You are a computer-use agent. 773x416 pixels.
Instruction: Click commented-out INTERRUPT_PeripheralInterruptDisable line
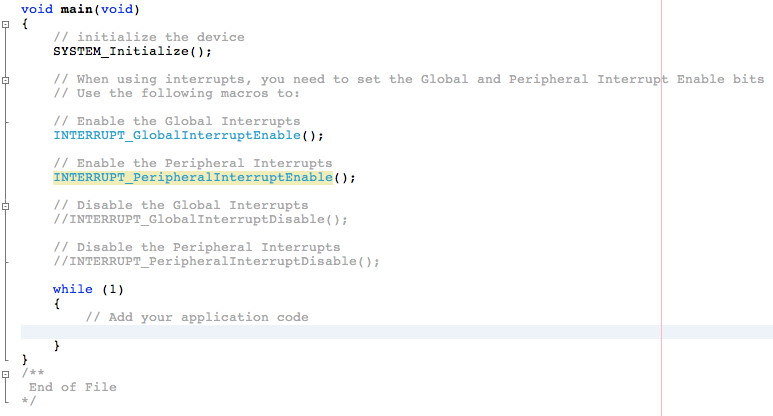[x=216, y=261]
